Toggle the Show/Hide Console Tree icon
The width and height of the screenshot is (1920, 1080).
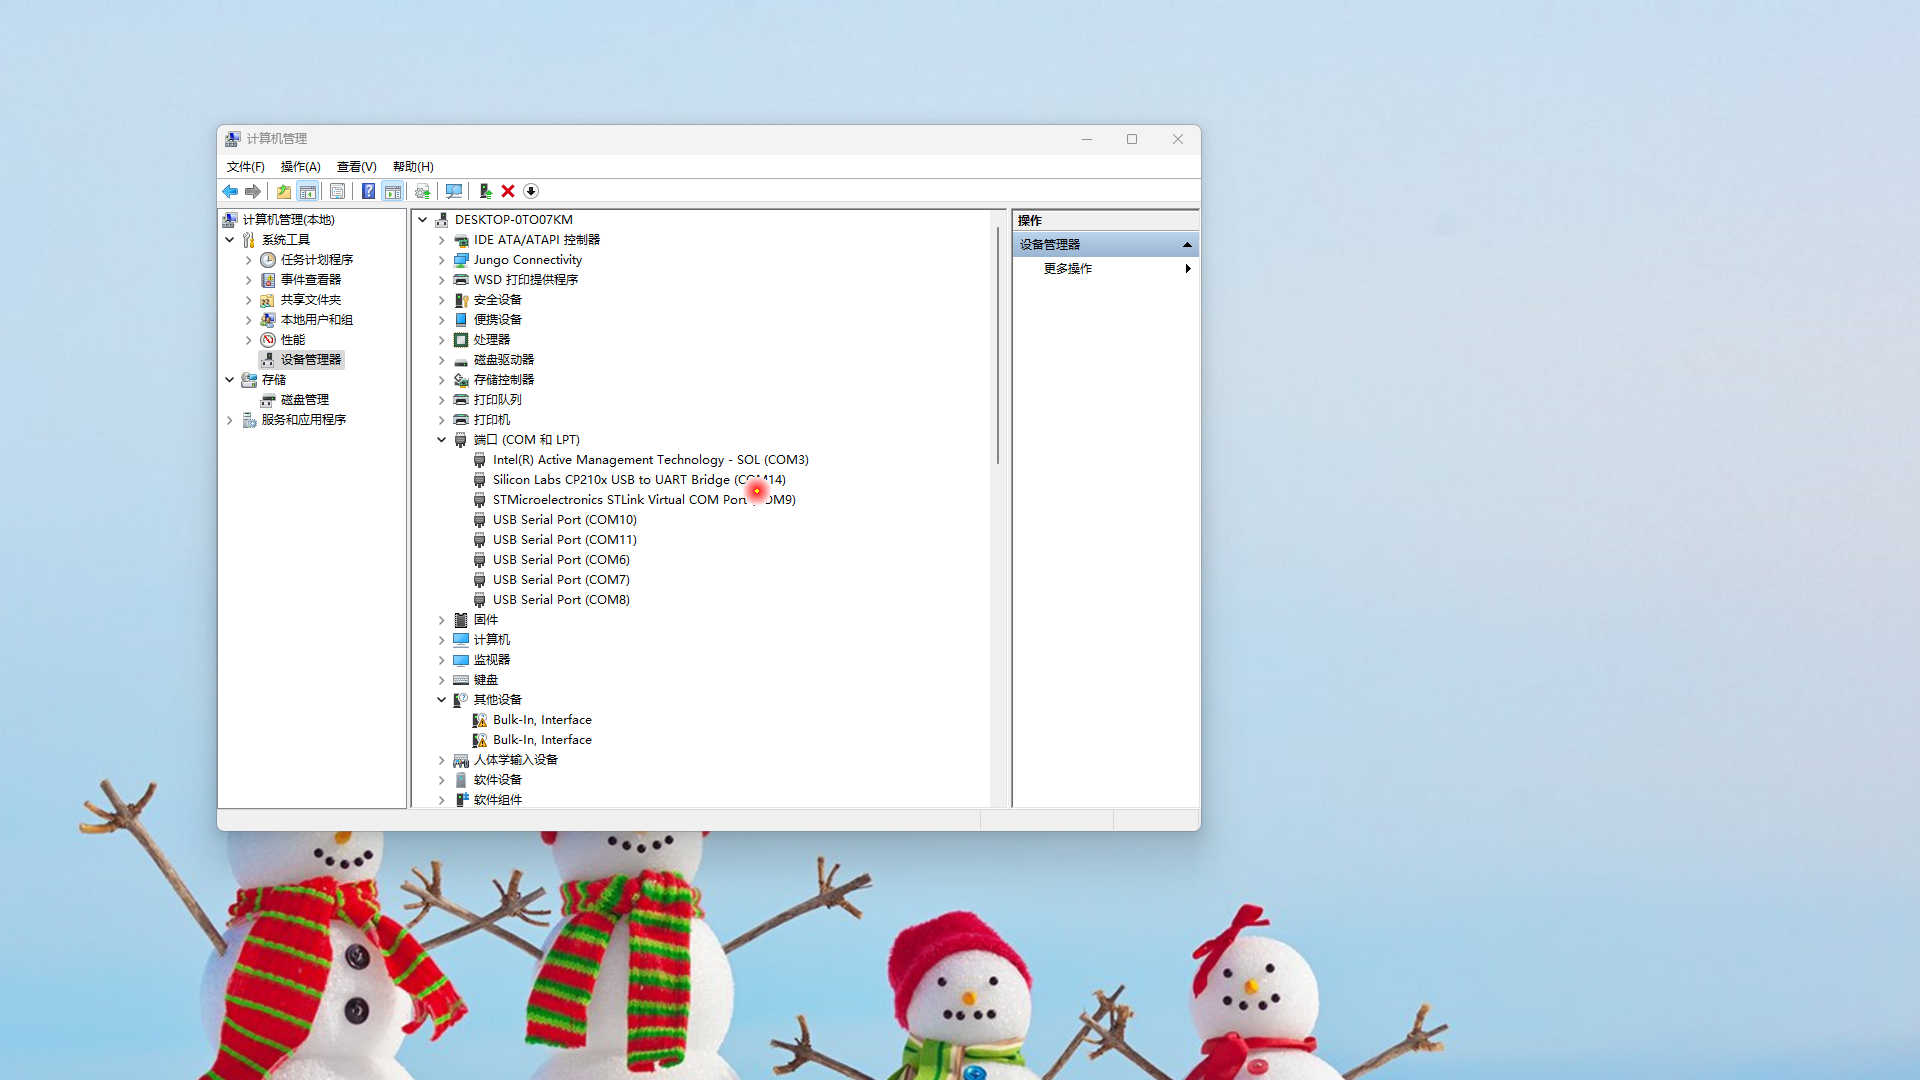click(x=308, y=191)
